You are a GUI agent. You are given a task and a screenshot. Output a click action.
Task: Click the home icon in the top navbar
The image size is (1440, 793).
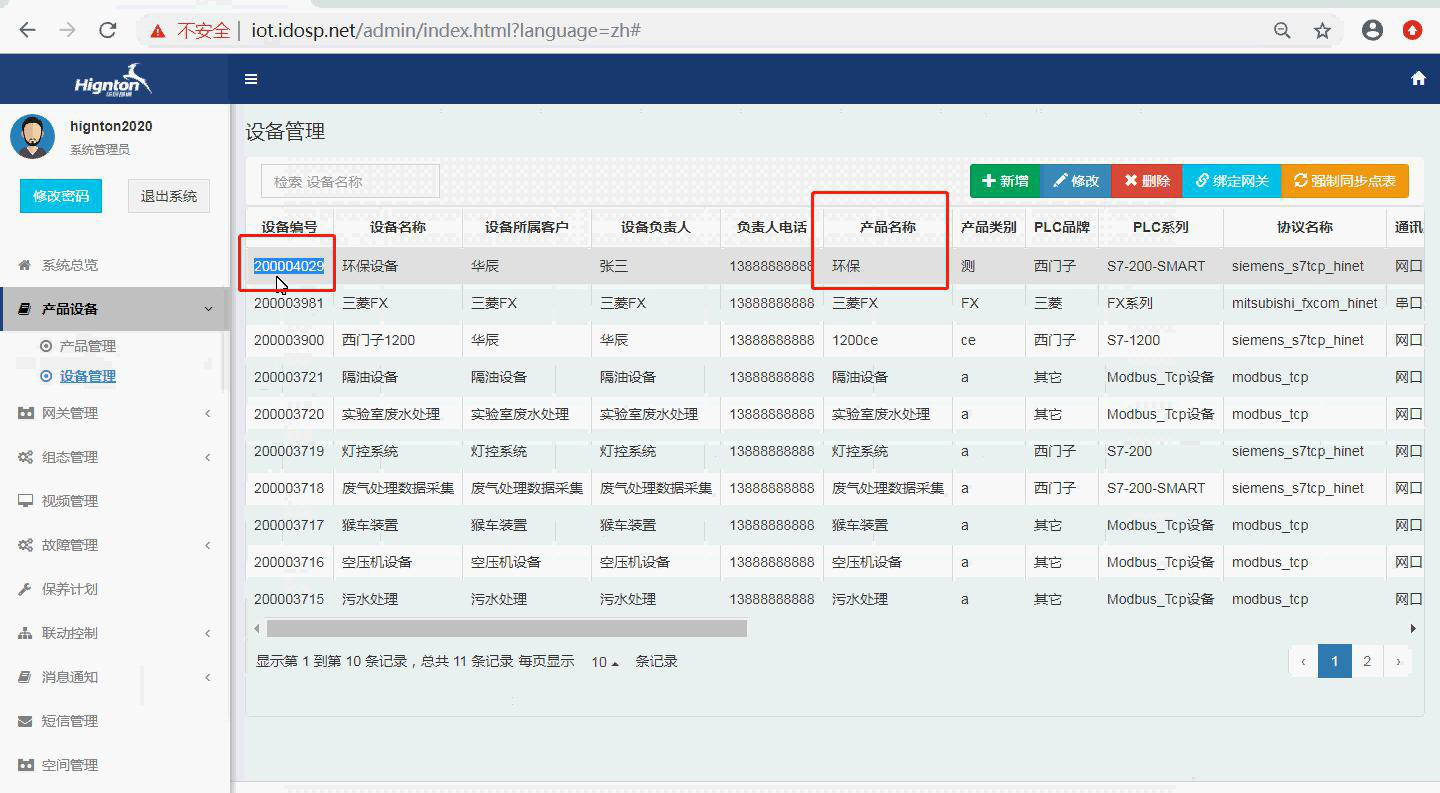coord(1417,77)
